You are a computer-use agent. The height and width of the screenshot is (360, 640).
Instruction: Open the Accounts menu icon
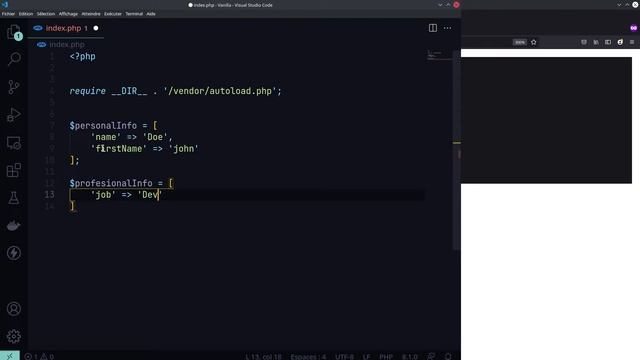point(13,309)
